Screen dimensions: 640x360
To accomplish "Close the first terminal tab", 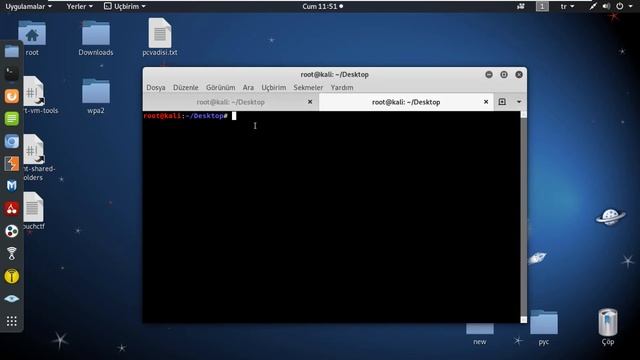I will pos(310,102).
